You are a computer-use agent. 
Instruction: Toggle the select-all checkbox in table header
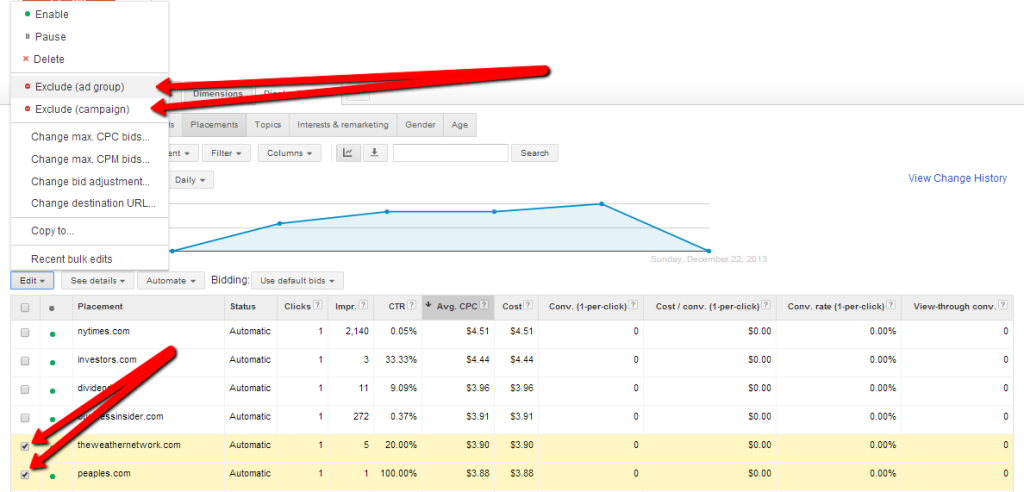(x=25, y=307)
